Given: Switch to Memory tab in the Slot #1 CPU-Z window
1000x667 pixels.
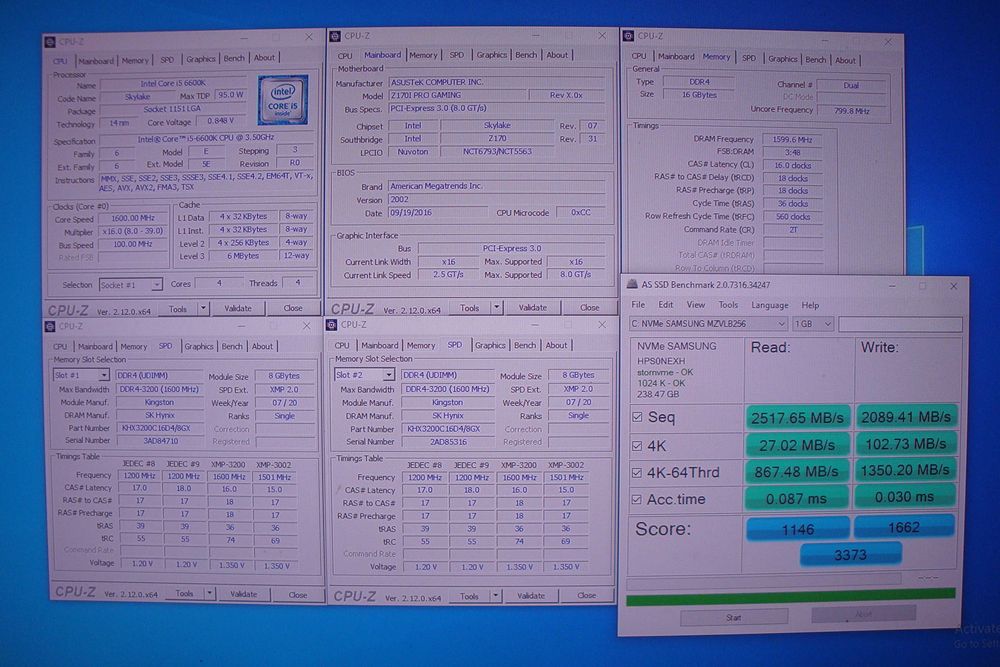Looking at the screenshot, I should tap(134, 347).
